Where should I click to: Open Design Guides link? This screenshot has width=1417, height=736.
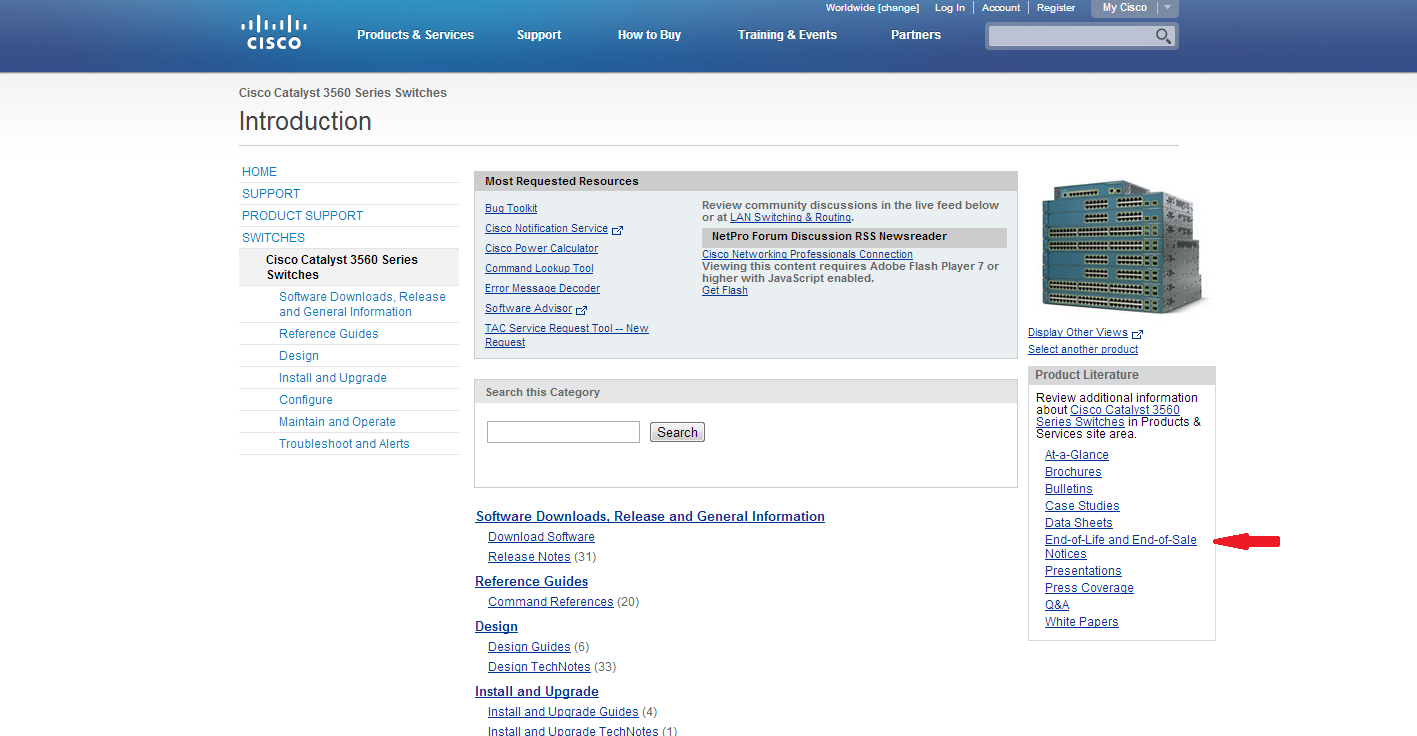click(529, 647)
